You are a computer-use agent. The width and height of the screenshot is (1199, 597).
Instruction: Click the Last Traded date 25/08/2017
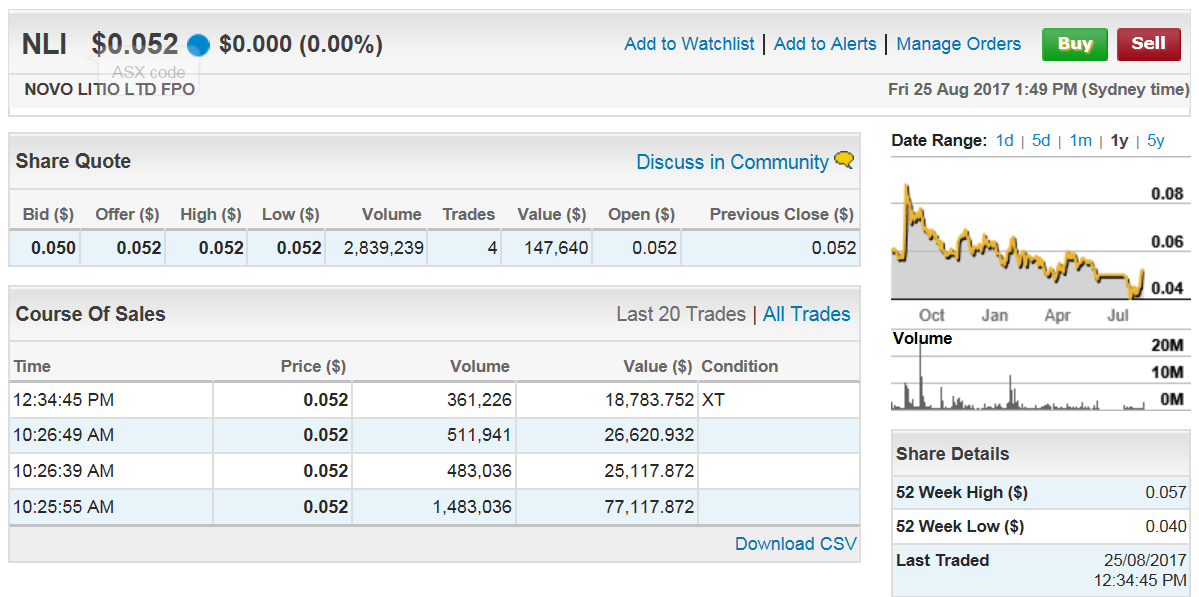click(1145, 560)
